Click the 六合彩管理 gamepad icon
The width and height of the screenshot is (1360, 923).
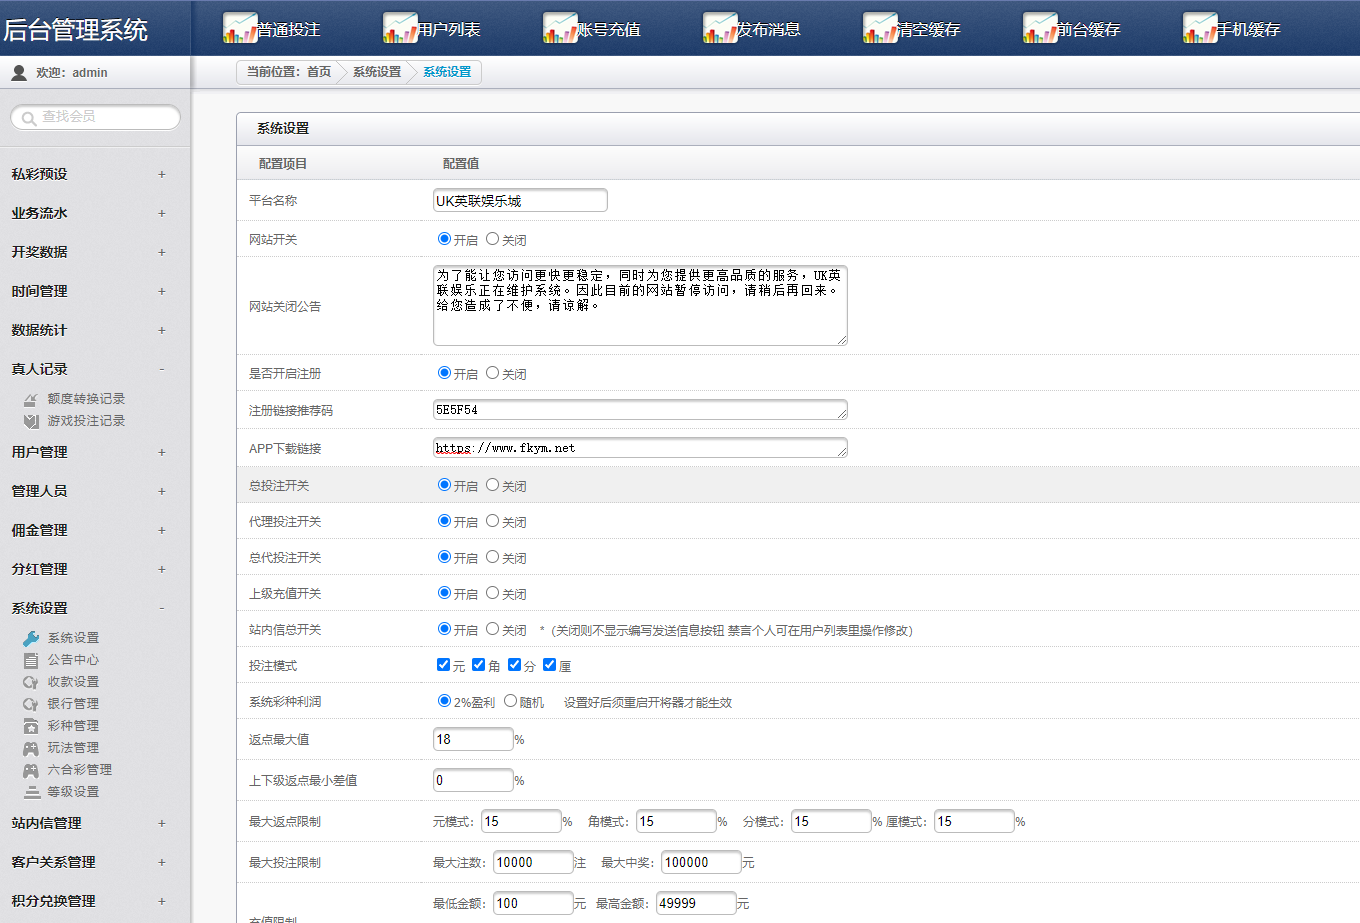31,770
